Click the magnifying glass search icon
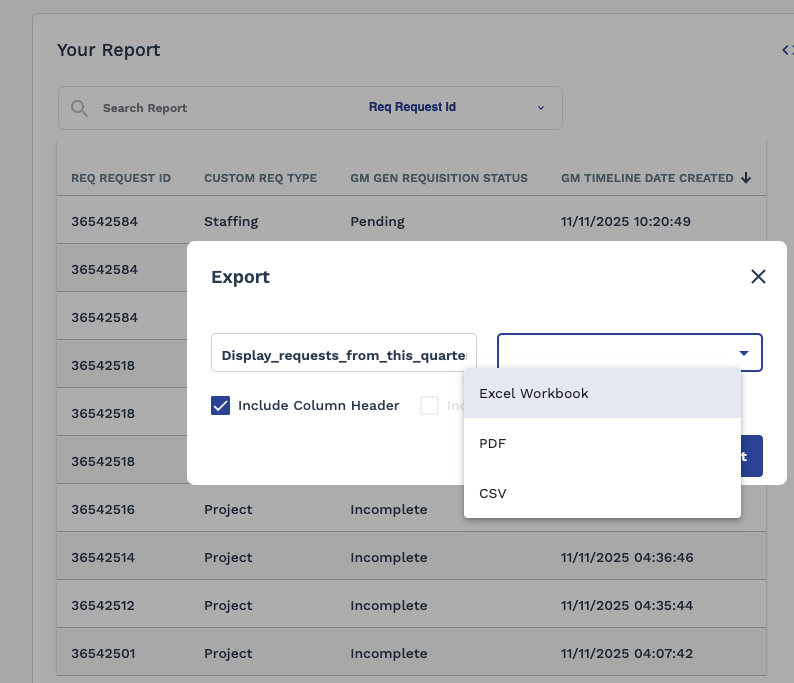Image resolution: width=794 pixels, height=683 pixels. click(x=79, y=108)
